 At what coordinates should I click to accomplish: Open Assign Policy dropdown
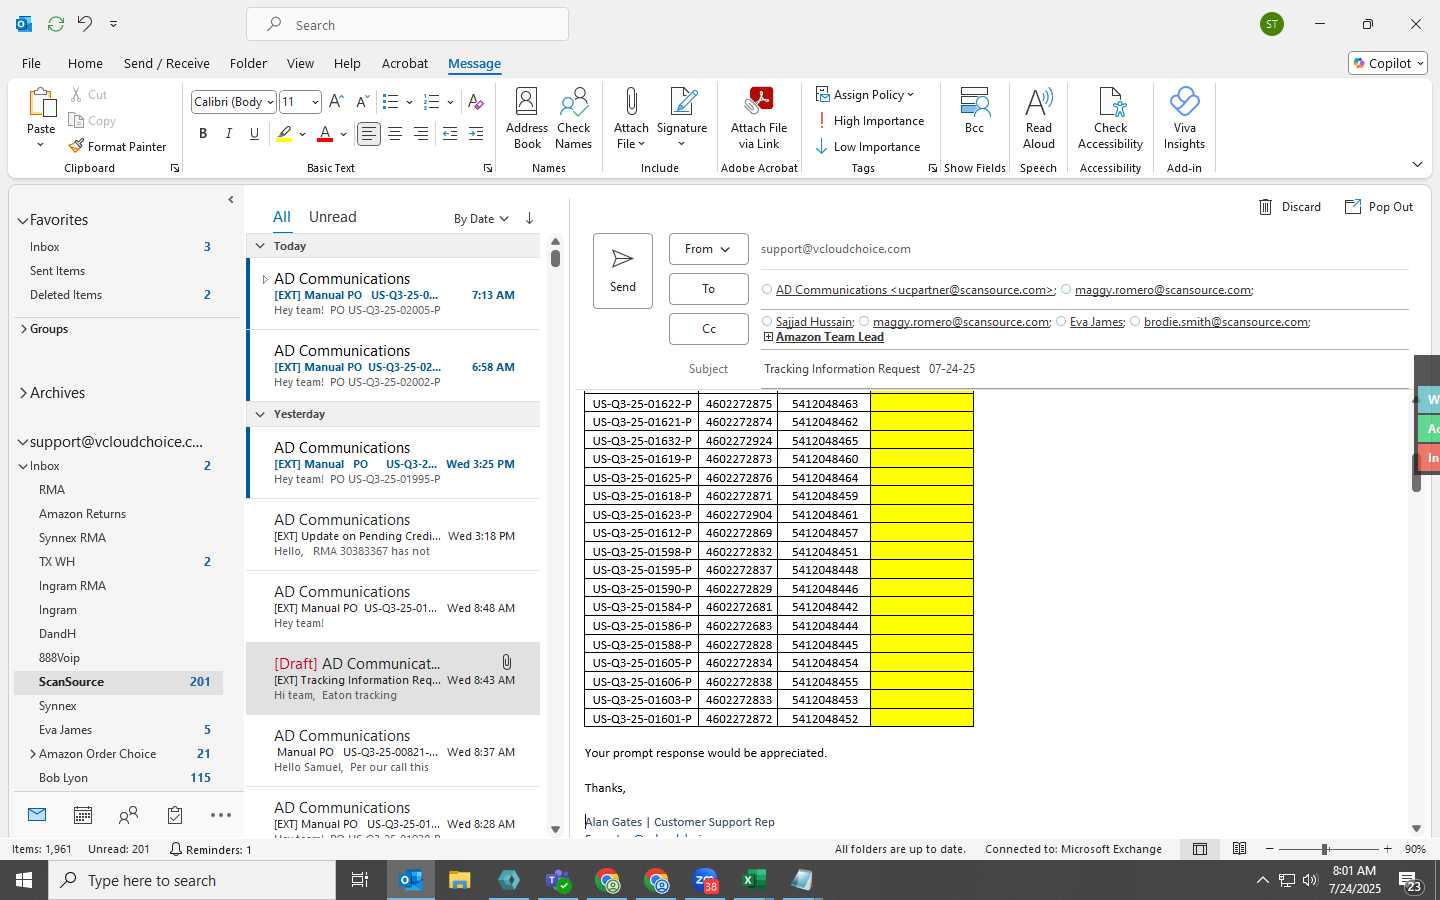click(865, 94)
